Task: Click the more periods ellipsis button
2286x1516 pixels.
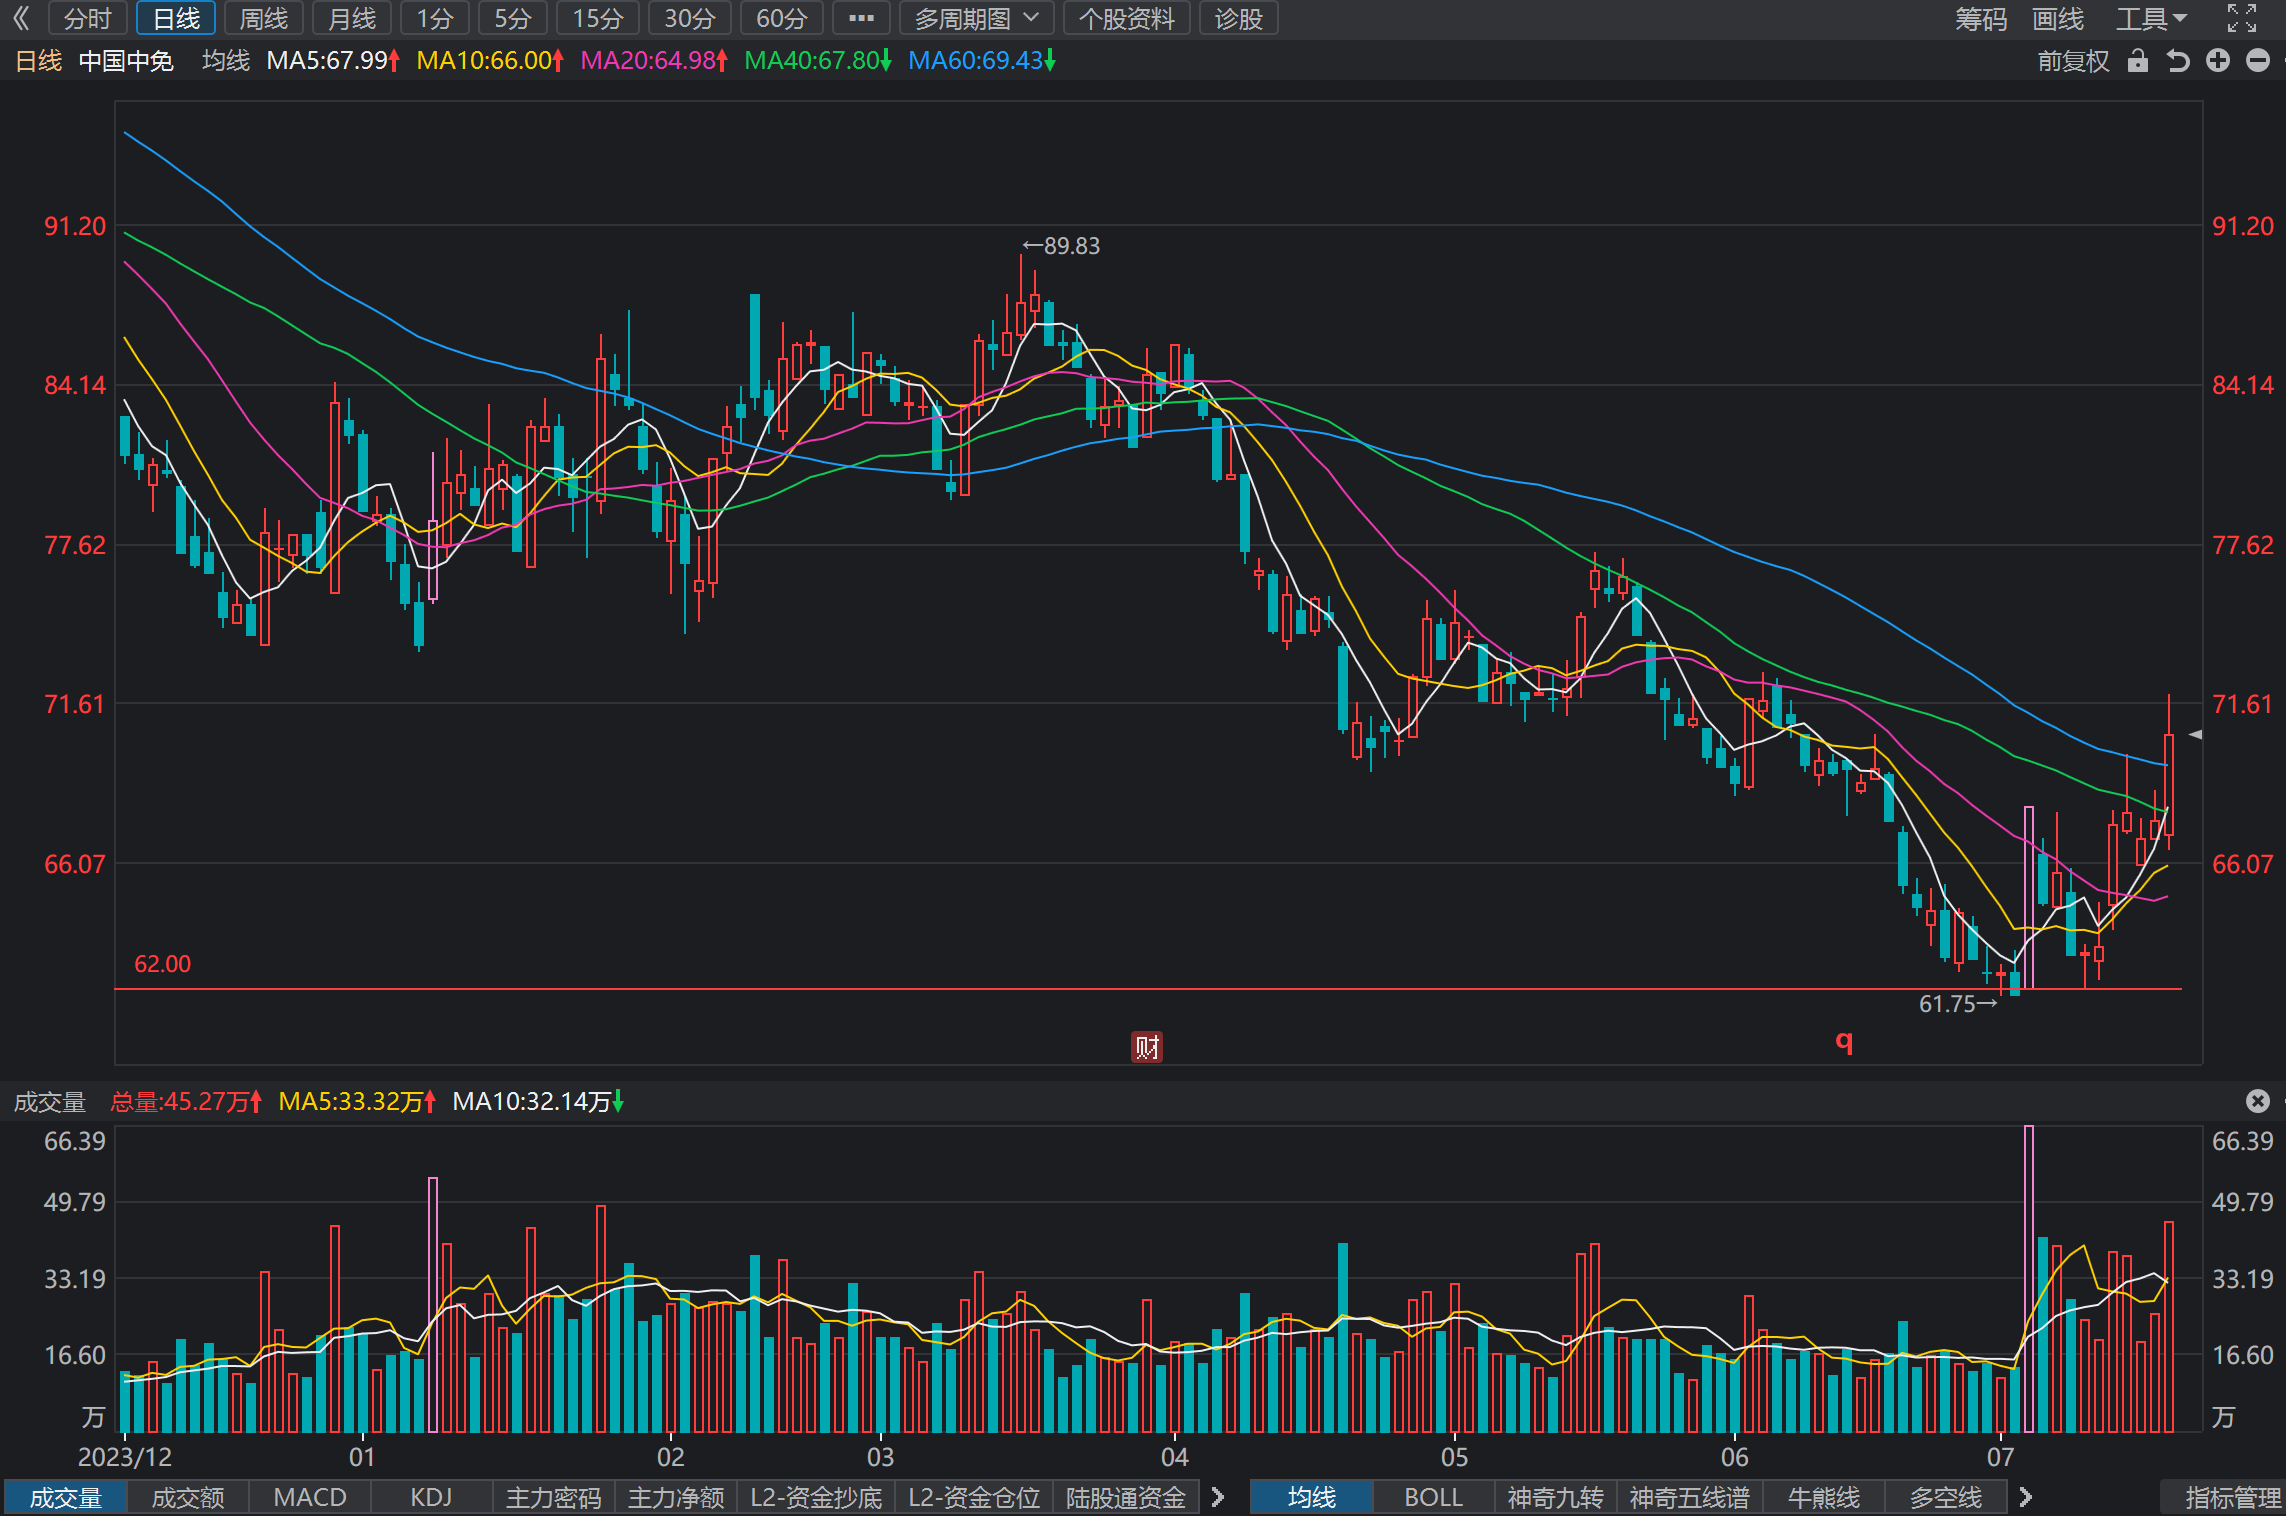Action: [x=861, y=18]
